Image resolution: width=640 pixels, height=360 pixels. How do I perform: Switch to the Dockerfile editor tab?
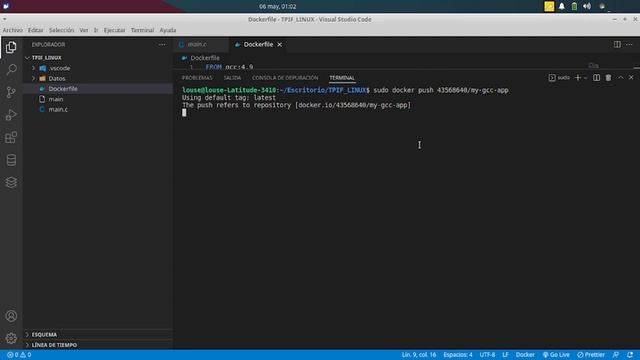258,44
